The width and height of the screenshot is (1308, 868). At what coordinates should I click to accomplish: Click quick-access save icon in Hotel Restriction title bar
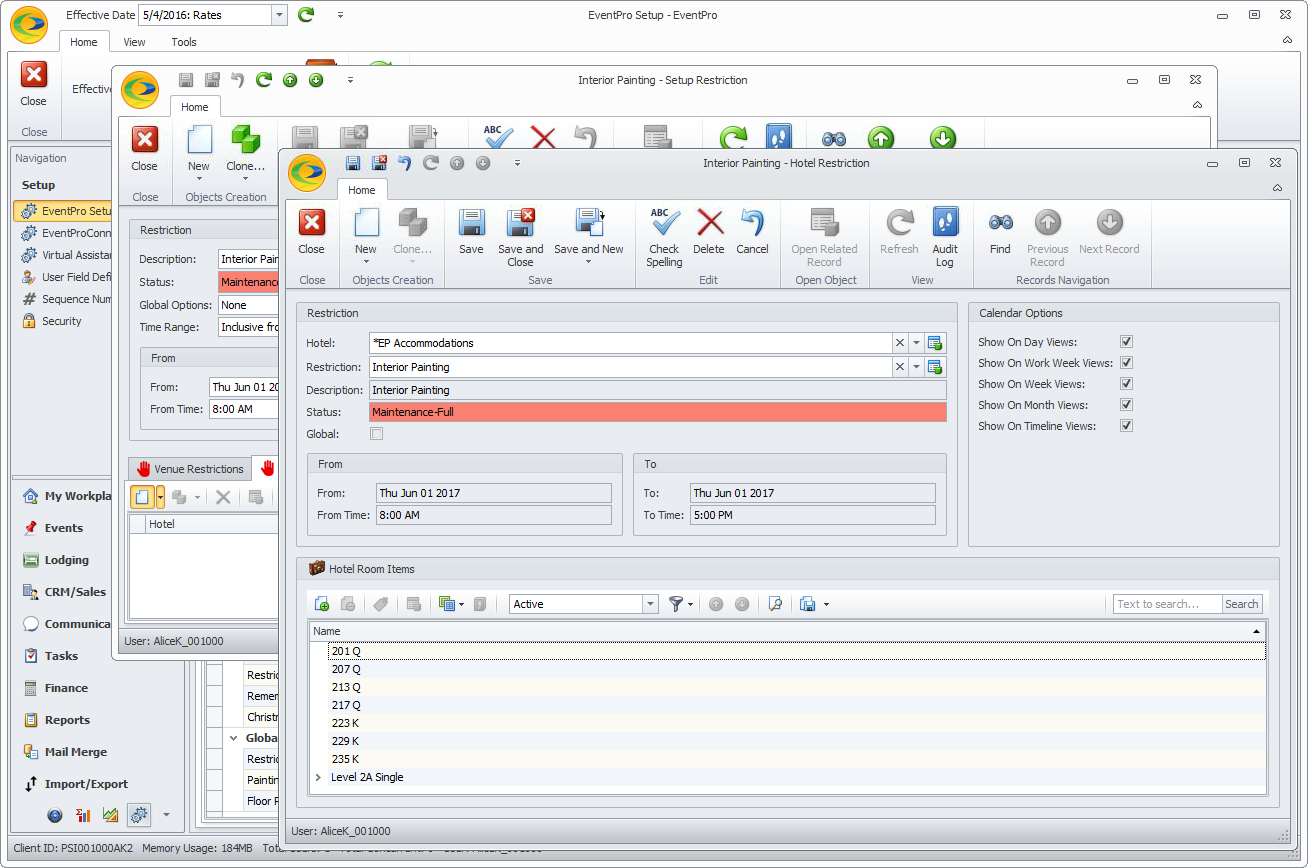pyautogui.click(x=353, y=163)
